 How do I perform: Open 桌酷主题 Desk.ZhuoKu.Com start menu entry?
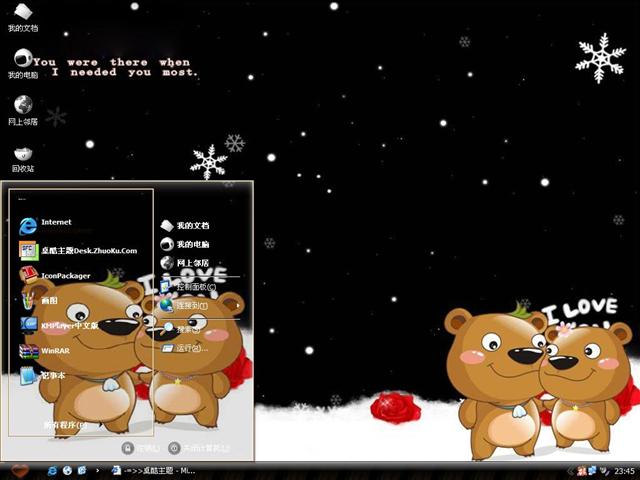coord(78,251)
